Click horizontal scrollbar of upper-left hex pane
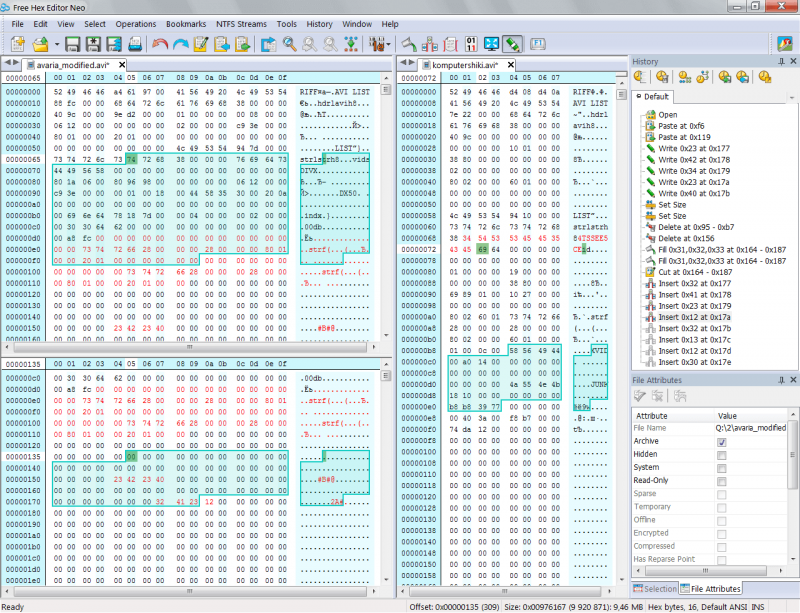 point(190,347)
